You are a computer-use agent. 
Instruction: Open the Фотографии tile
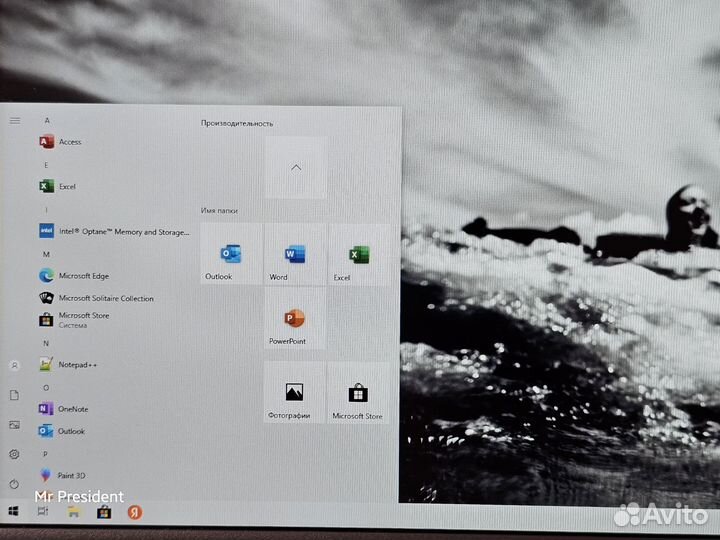click(x=295, y=392)
